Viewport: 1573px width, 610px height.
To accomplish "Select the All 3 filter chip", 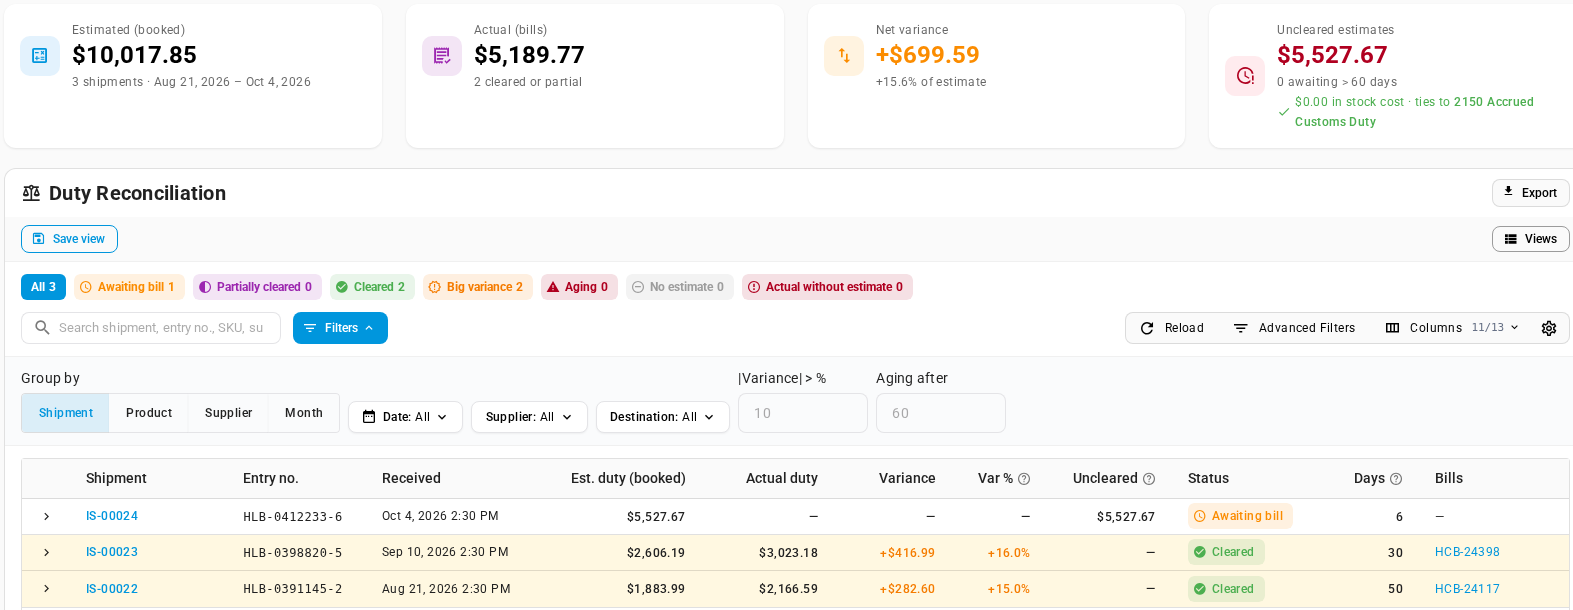I will pyautogui.click(x=44, y=287).
